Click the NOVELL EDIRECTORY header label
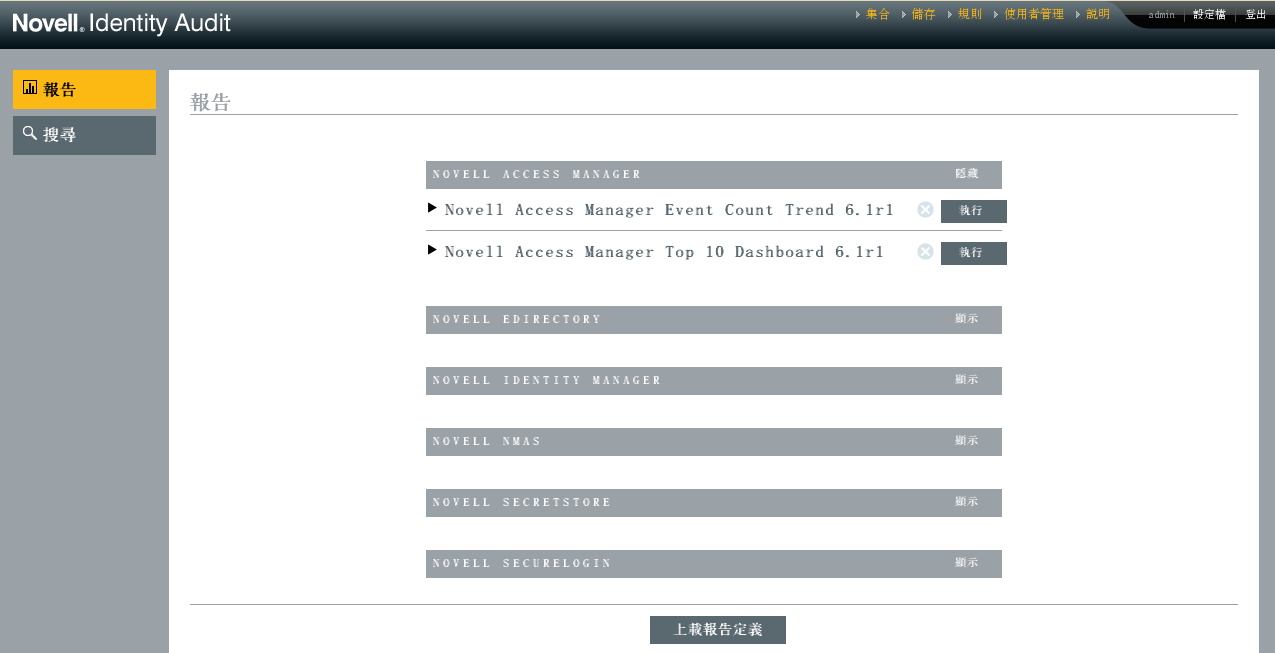Viewport: 1275px width, 653px height. [517, 320]
